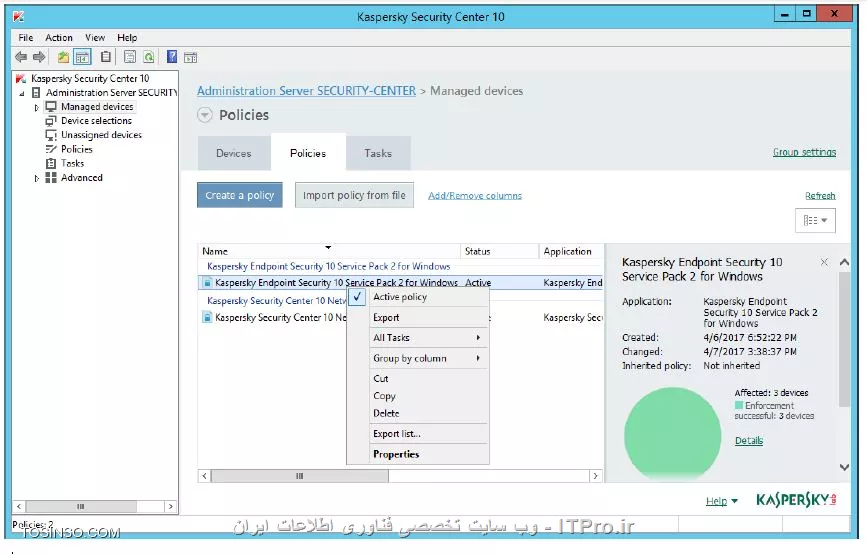This screenshot has width=867, height=554.
Task: Click the green enforcement pie chart
Action: click(672, 433)
